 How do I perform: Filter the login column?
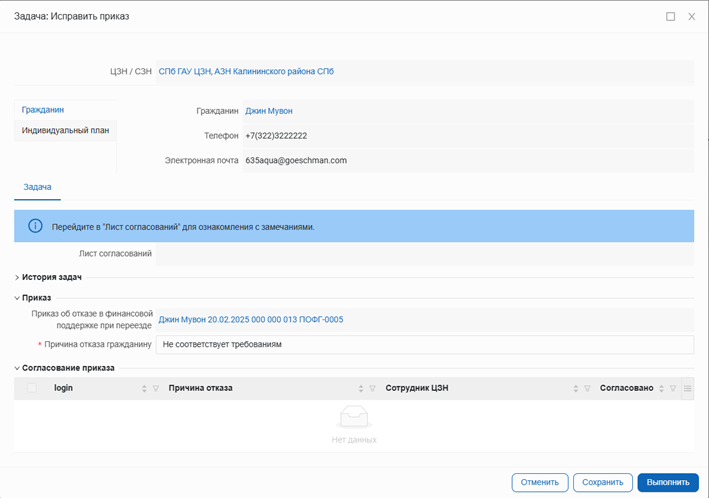[x=155, y=388]
